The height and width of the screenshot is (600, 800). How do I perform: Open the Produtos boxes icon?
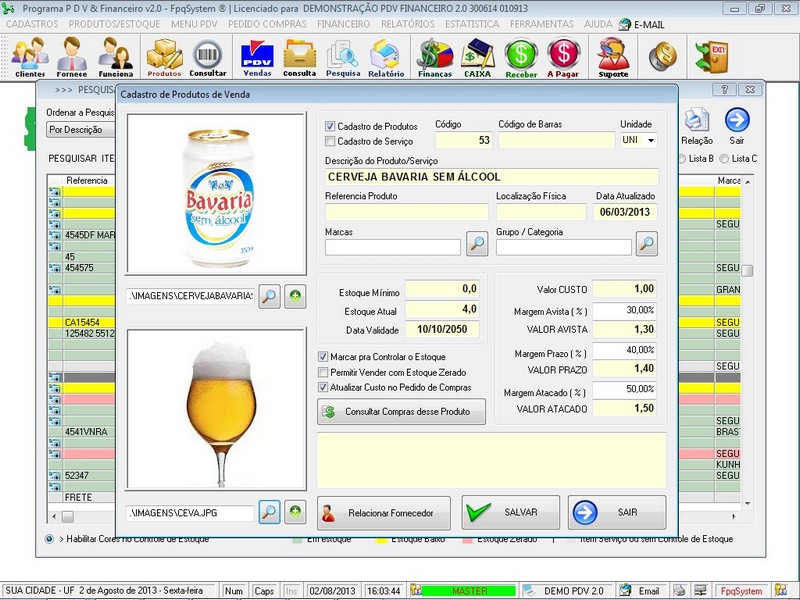pyautogui.click(x=164, y=57)
